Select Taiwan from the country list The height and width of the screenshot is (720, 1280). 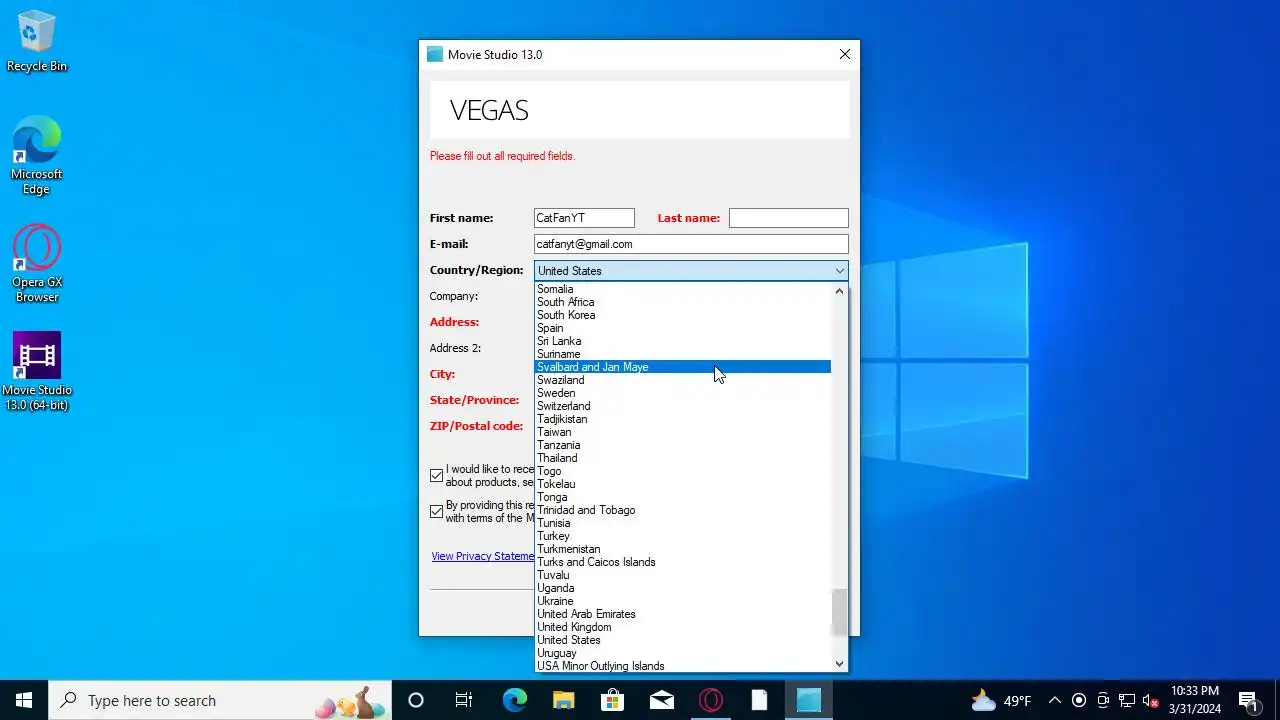pyautogui.click(x=683, y=432)
